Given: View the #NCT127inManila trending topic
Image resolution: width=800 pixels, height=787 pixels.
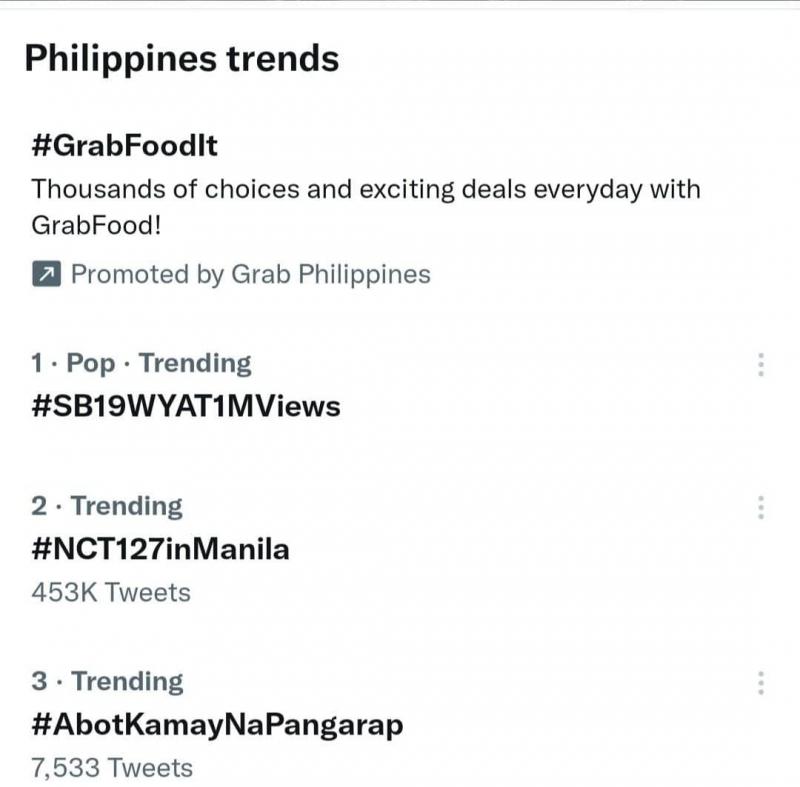Looking at the screenshot, I should click(160, 549).
